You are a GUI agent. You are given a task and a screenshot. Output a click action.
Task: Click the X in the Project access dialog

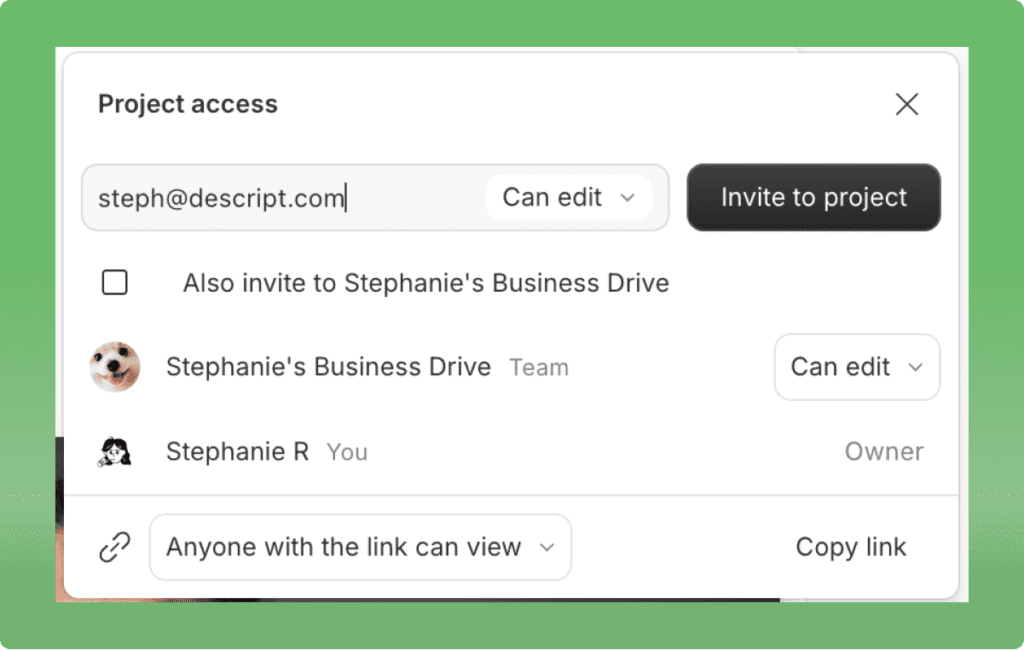[x=907, y=104]
